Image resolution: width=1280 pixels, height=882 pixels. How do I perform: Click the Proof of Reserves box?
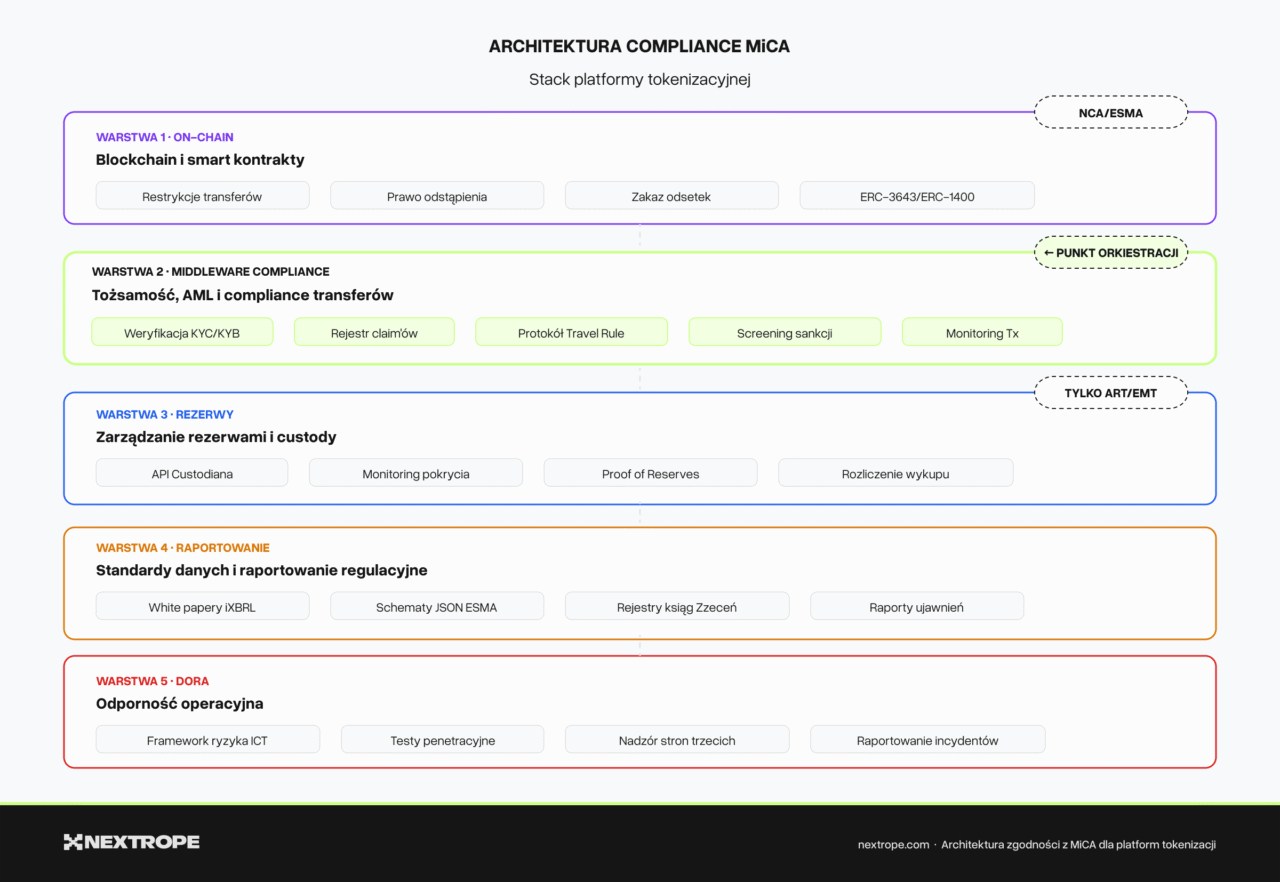point(650,473)
